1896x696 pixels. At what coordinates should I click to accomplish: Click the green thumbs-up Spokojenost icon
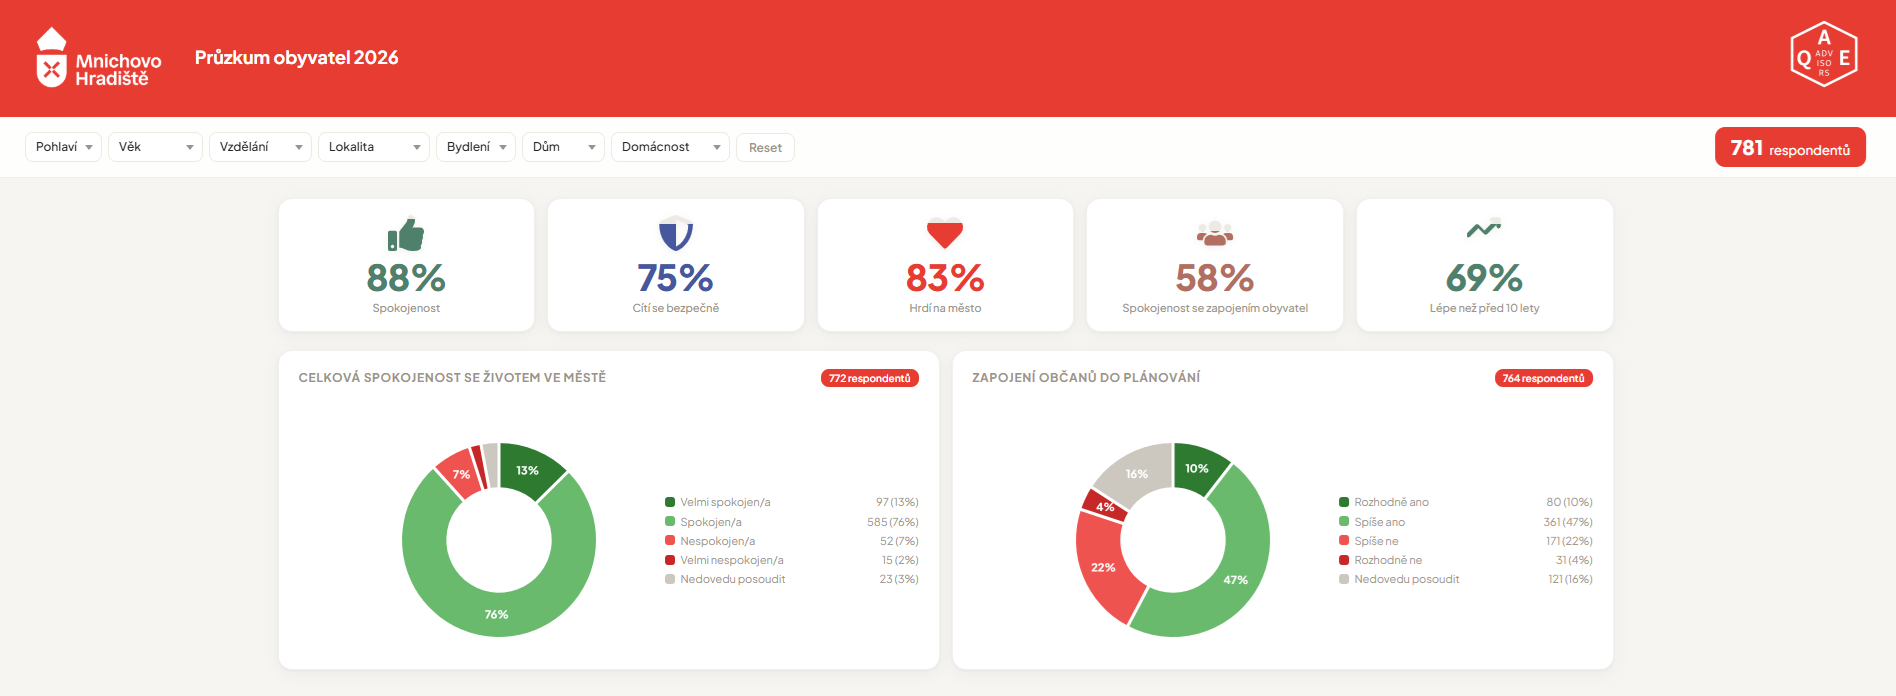(x=406, y=235)
